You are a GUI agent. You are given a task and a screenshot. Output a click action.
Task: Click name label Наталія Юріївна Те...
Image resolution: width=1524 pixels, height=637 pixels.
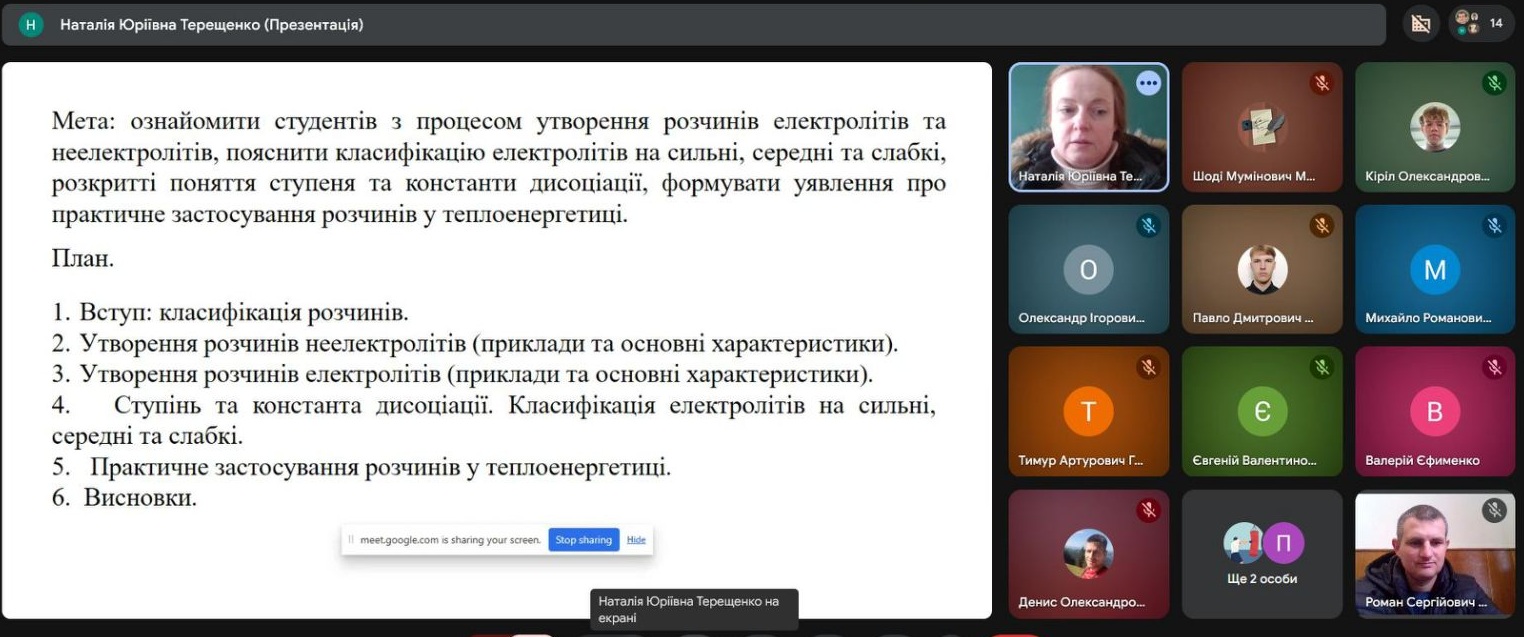(x=1080, y=177)
